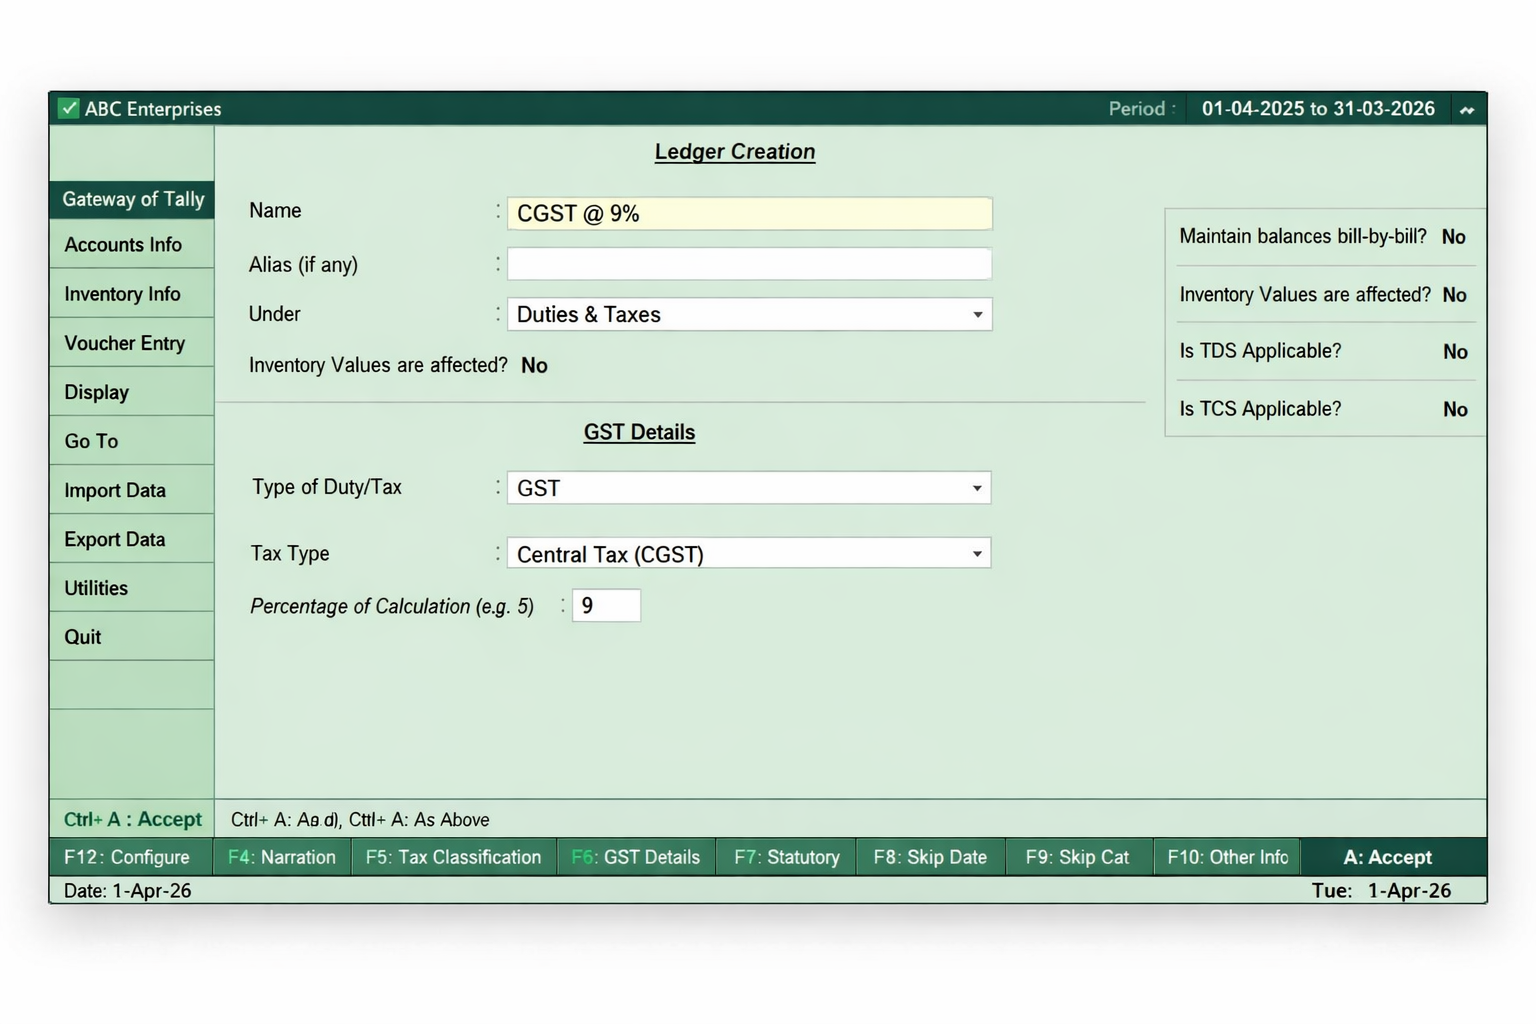Open F5 Tax Classification

453,857
